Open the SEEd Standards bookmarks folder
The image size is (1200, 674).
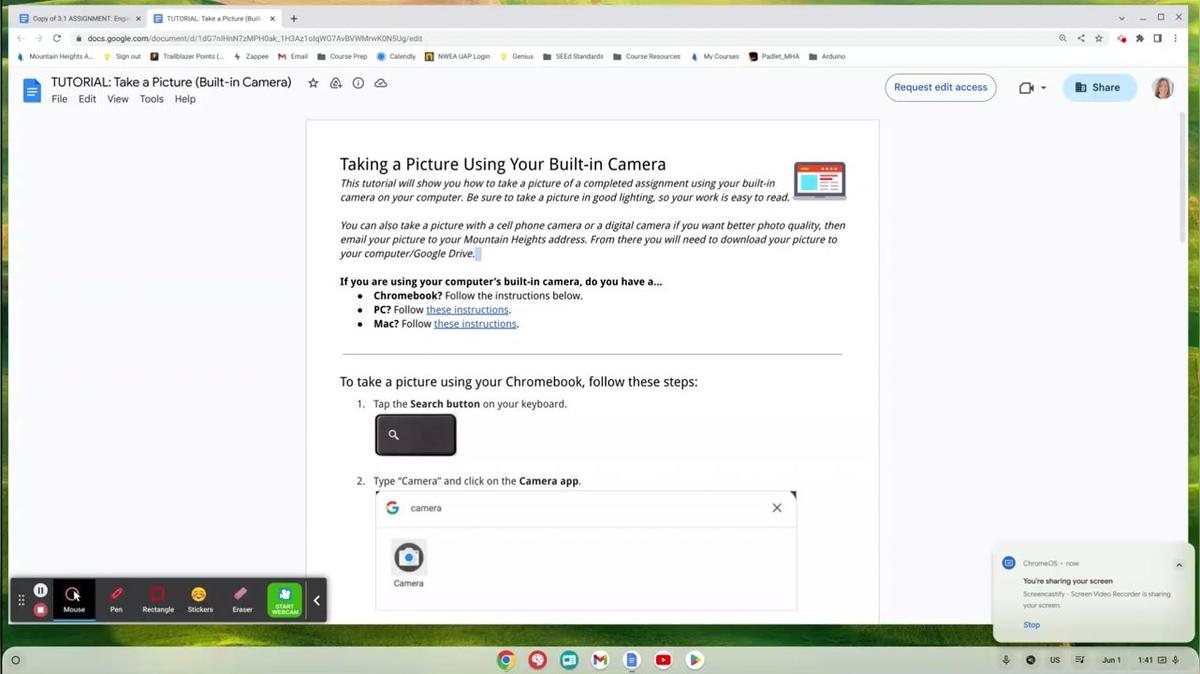(573, 56)
